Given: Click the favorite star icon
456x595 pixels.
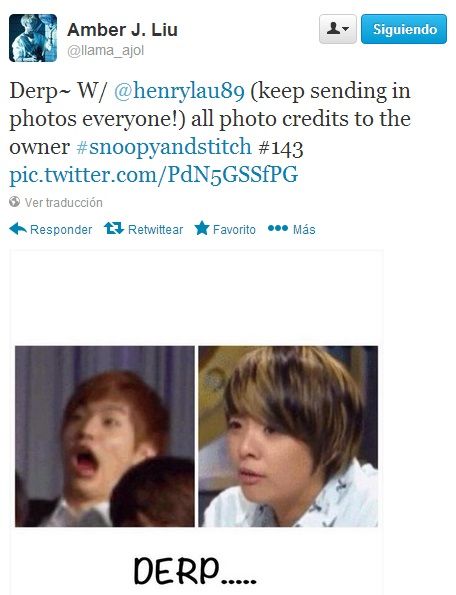Looking at the screenshot, I should [202, 228].
